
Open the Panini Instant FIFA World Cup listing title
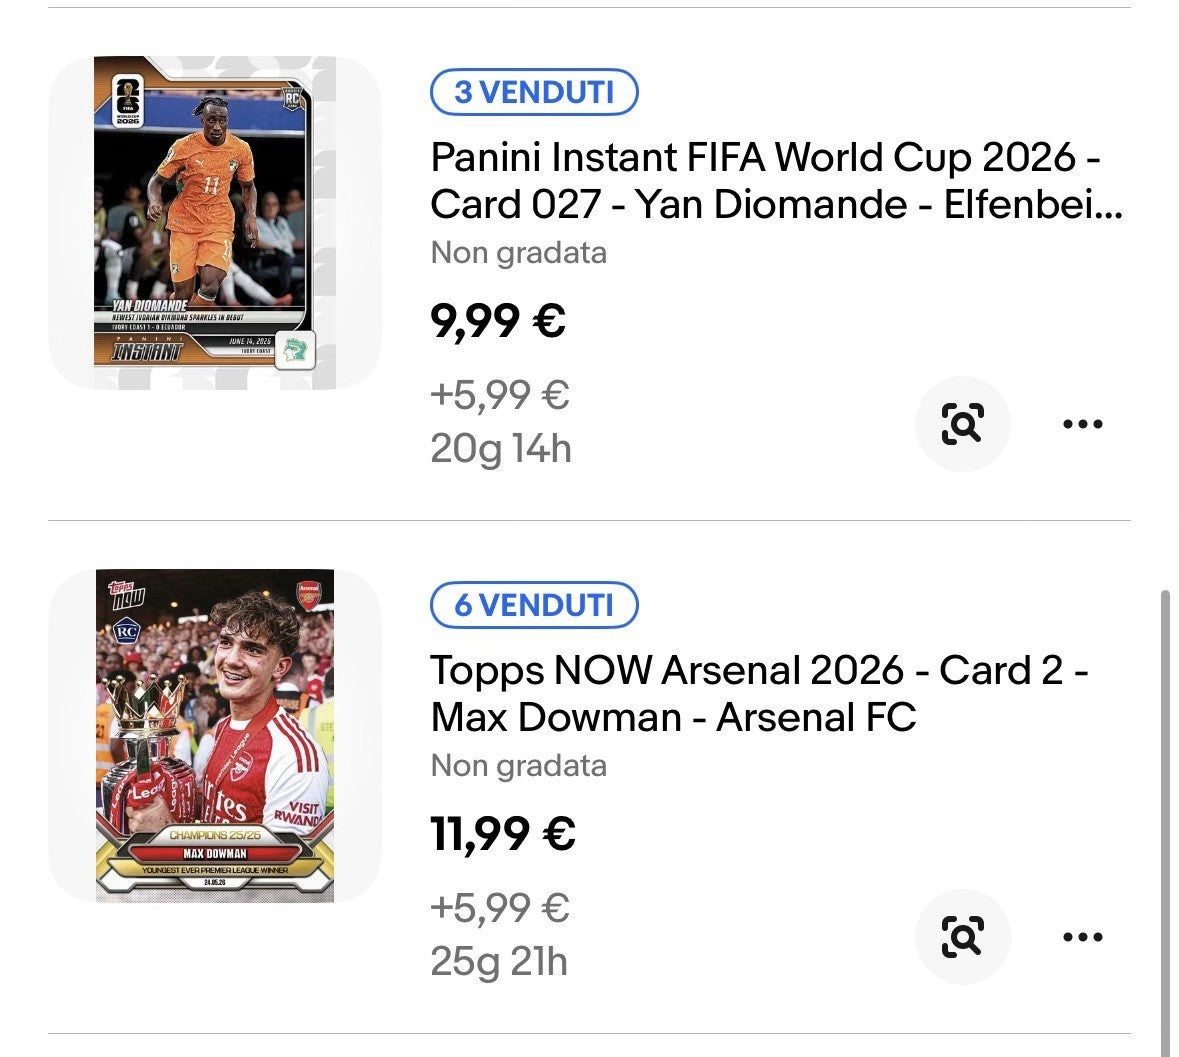tap(776, 180)
